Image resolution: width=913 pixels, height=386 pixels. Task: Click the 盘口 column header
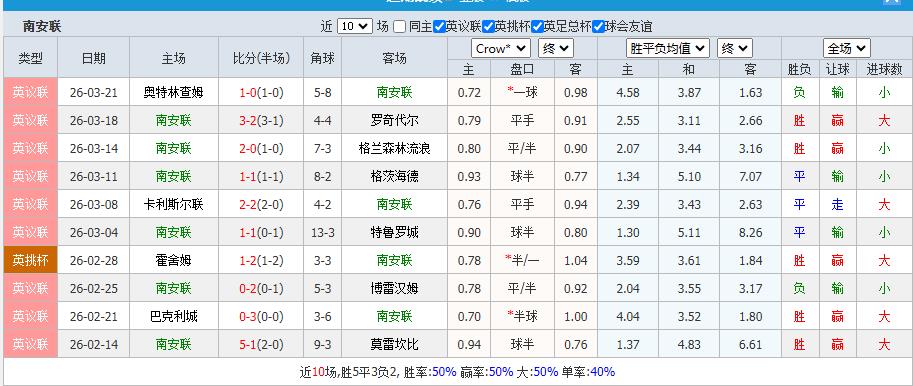coord(522,69)
